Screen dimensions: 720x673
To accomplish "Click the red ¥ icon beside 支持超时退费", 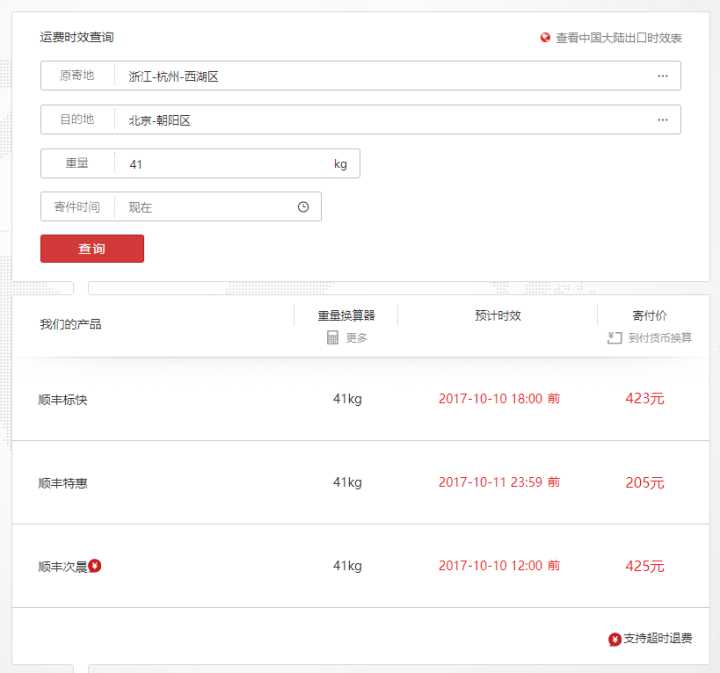I will coord(614,639).
